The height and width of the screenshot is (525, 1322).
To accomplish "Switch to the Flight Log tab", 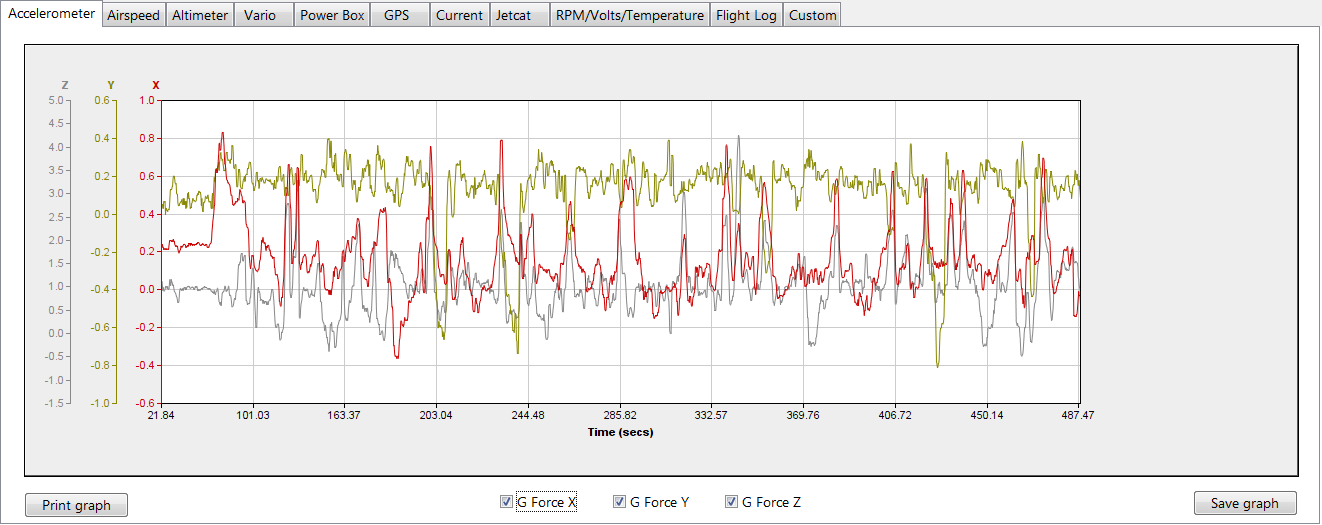I will [746, 15].
